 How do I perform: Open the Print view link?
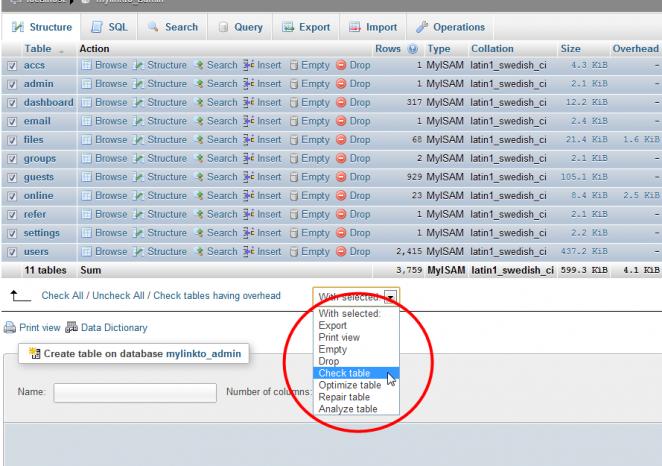click(40, 328)
